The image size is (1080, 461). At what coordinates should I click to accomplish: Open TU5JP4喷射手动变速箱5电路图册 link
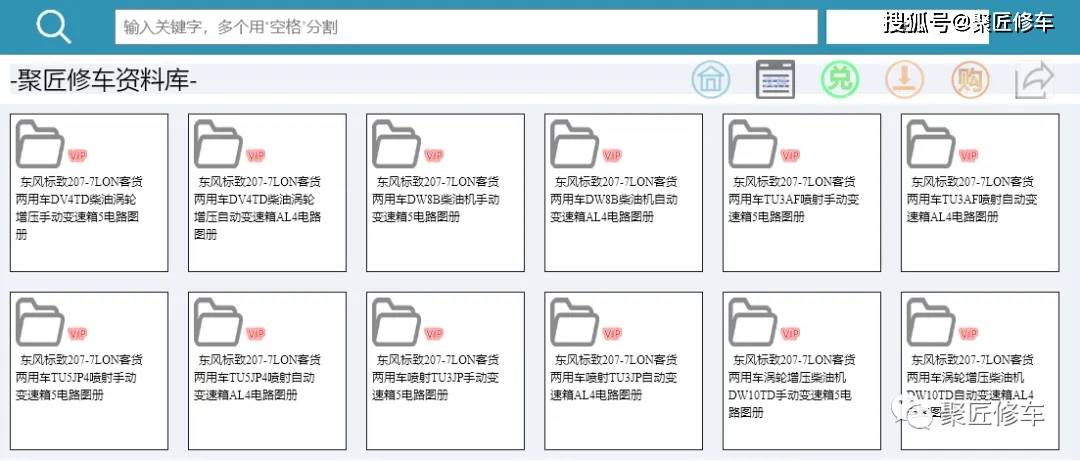[89, 371]
